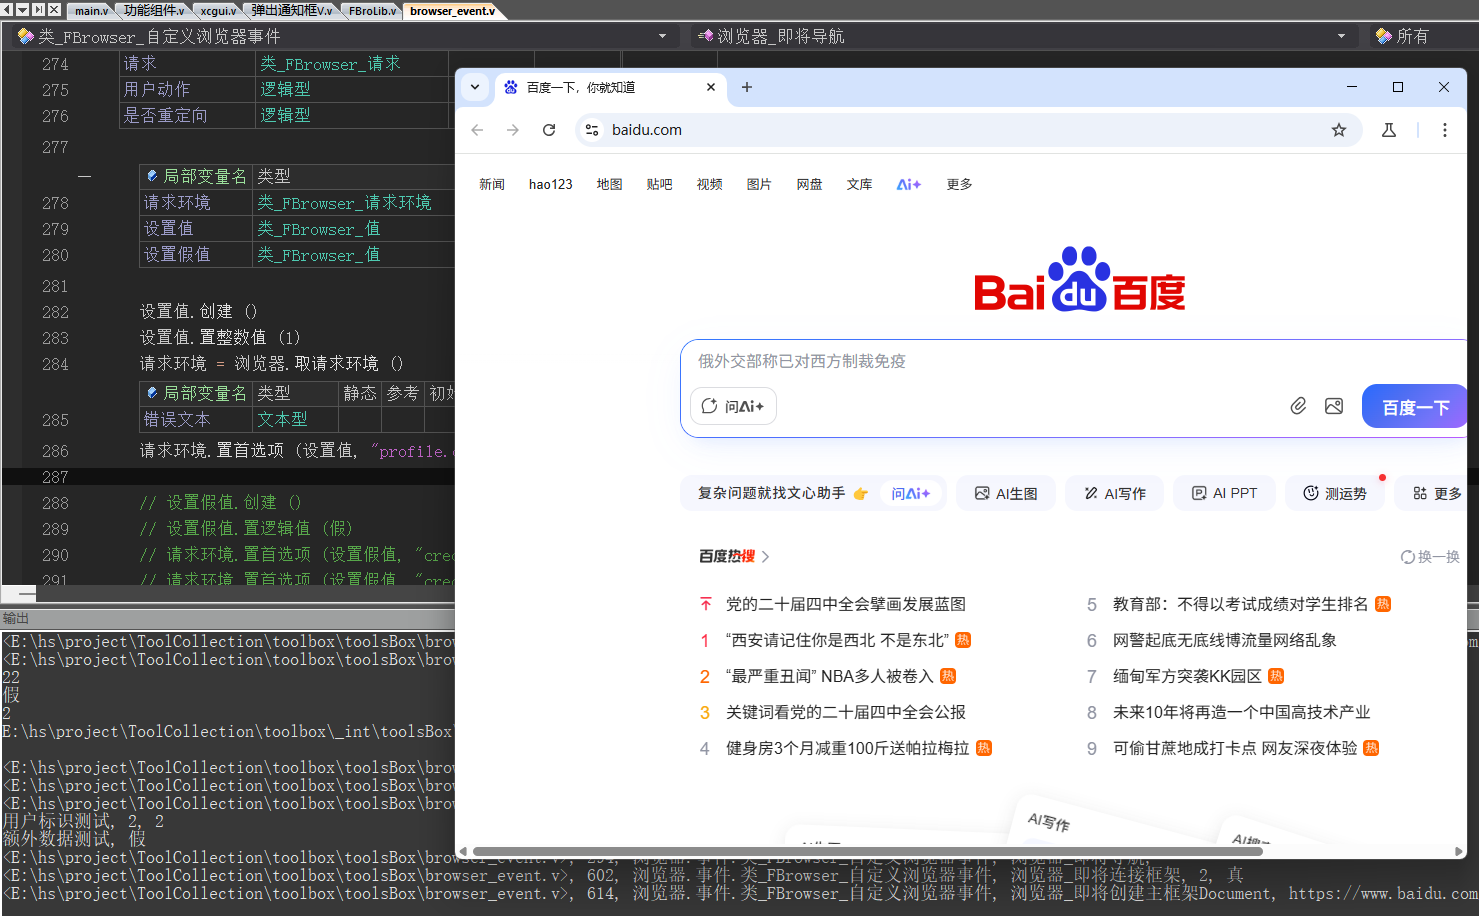1479x916 pixels.
Task: Refresh hot searches with 换一换
Action: click(x=1430, y=557)
